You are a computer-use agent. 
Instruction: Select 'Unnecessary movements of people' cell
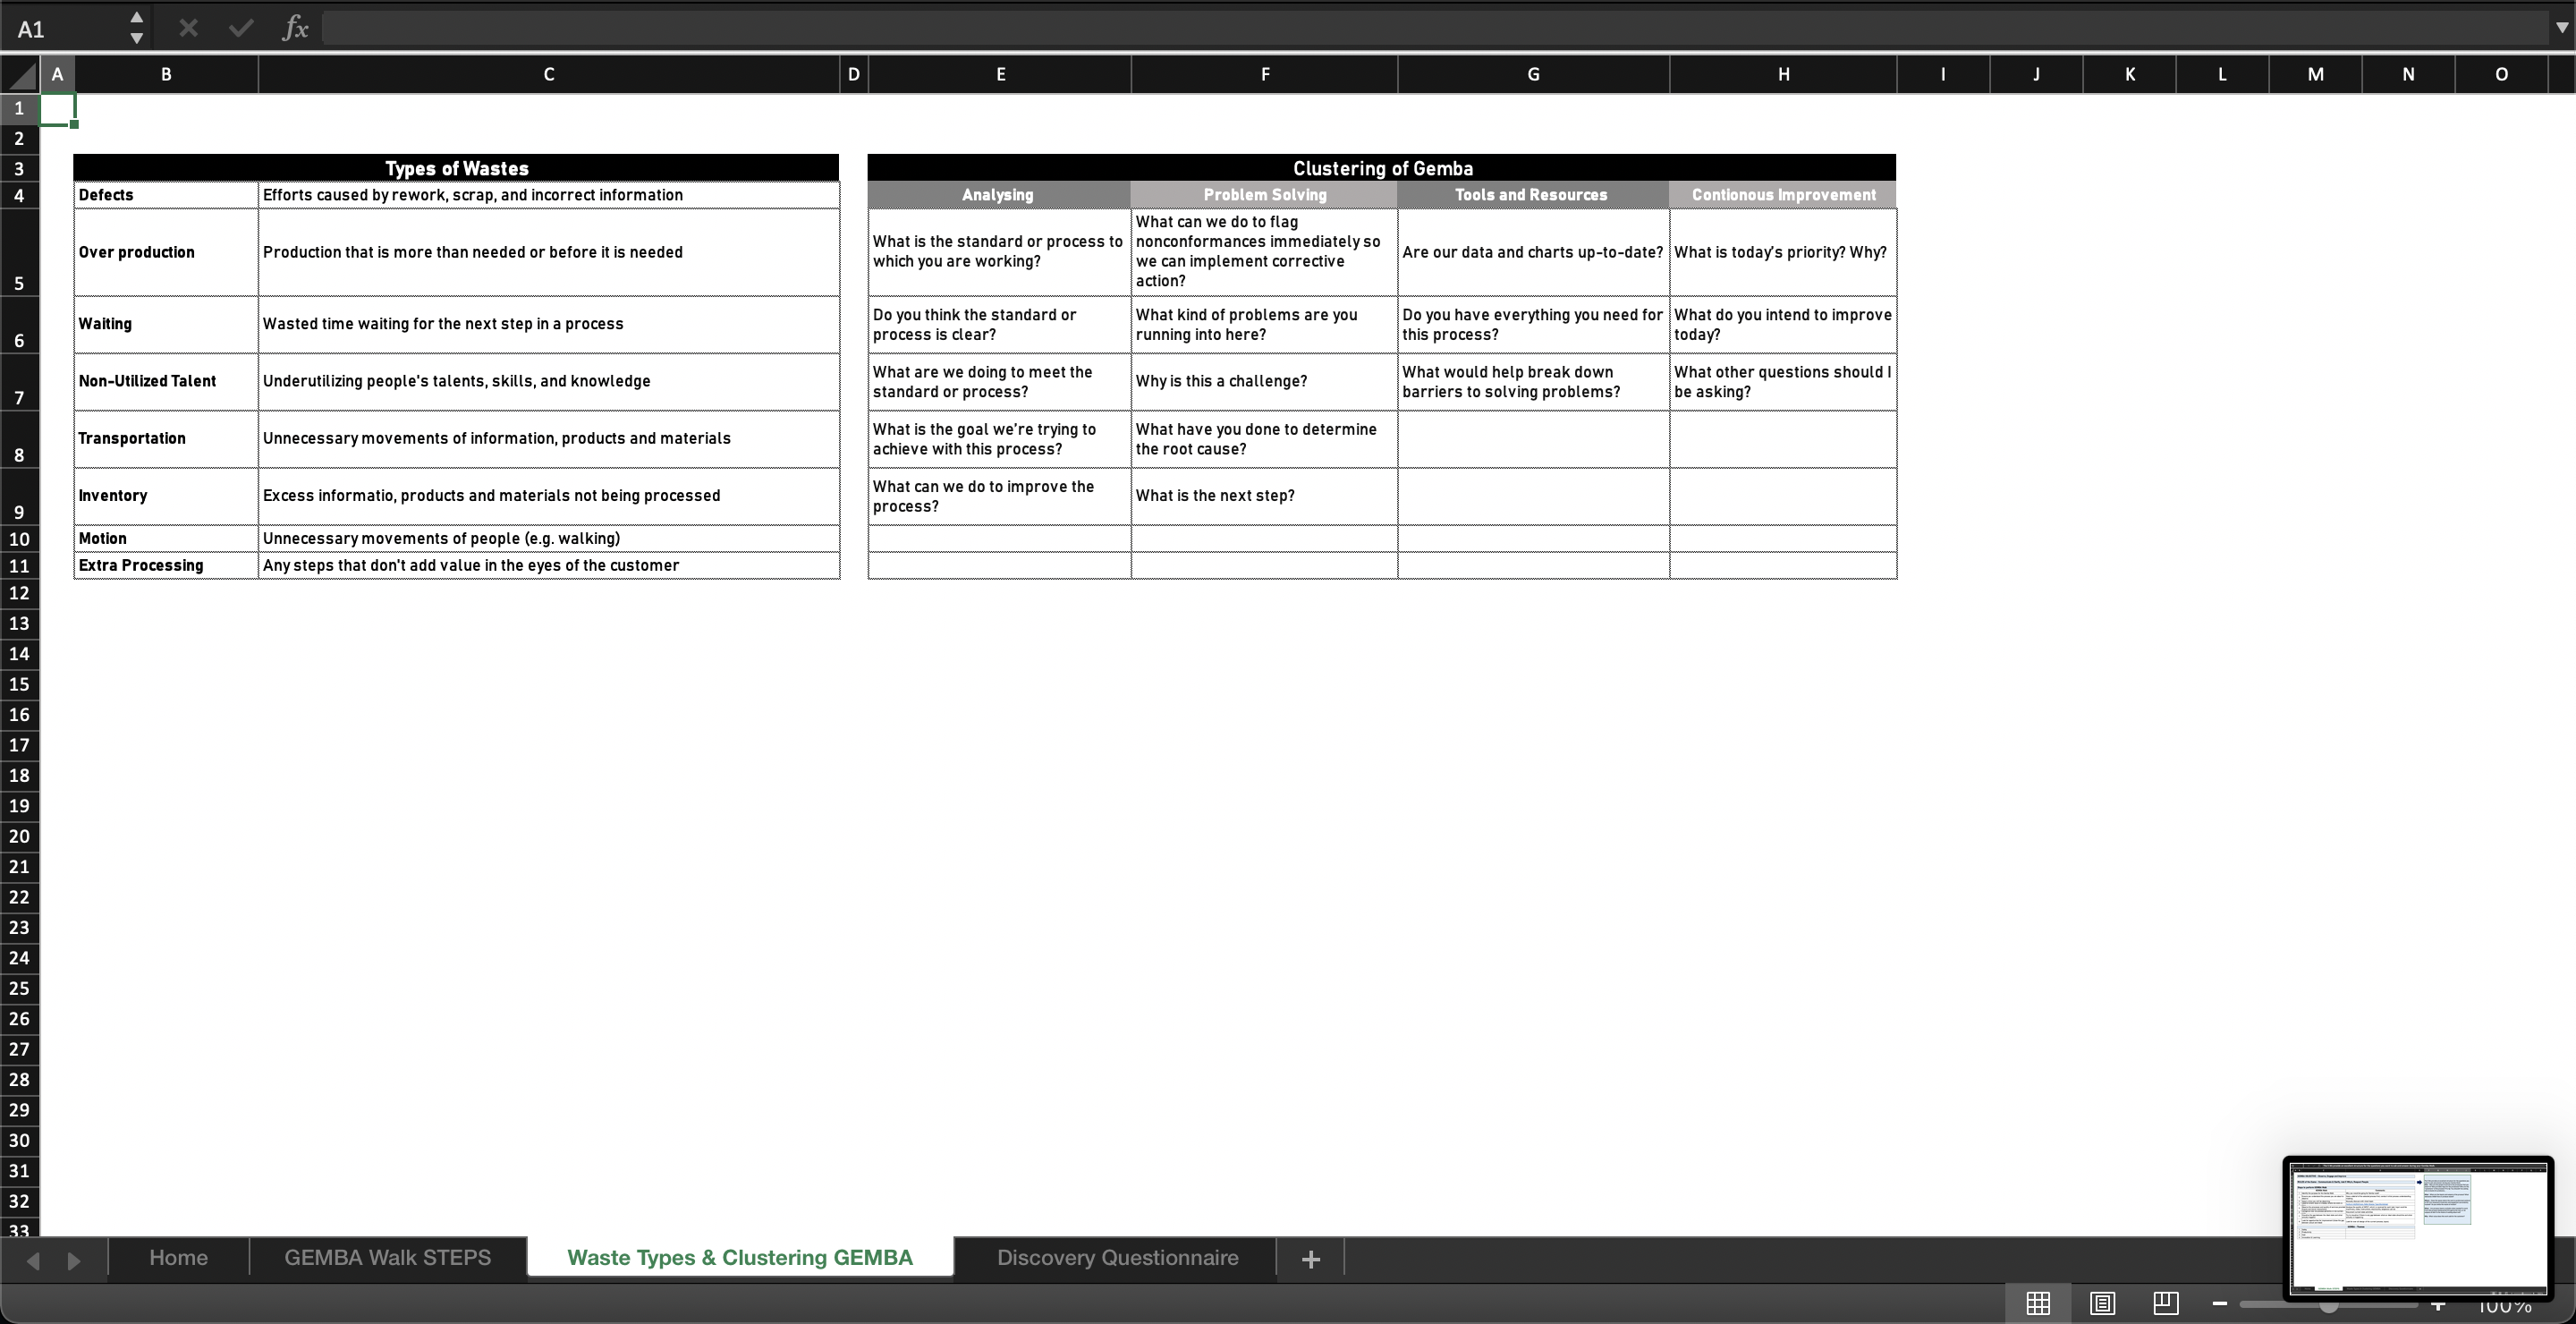point(549,538)
